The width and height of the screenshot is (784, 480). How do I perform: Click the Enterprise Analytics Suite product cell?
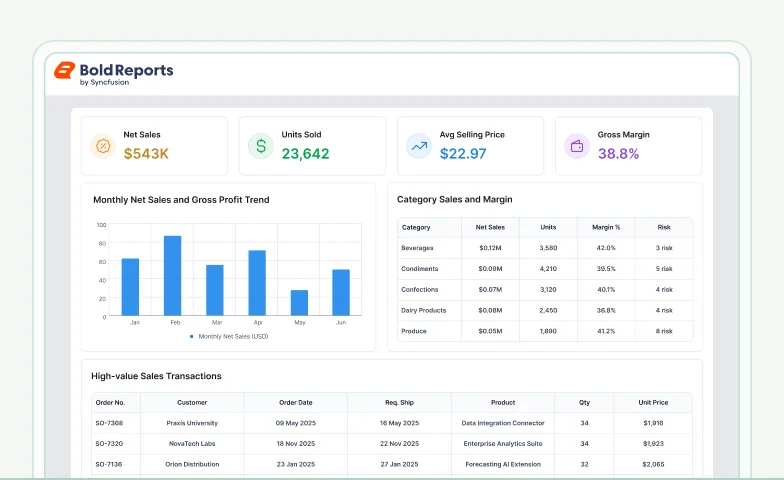pos(503,444)
